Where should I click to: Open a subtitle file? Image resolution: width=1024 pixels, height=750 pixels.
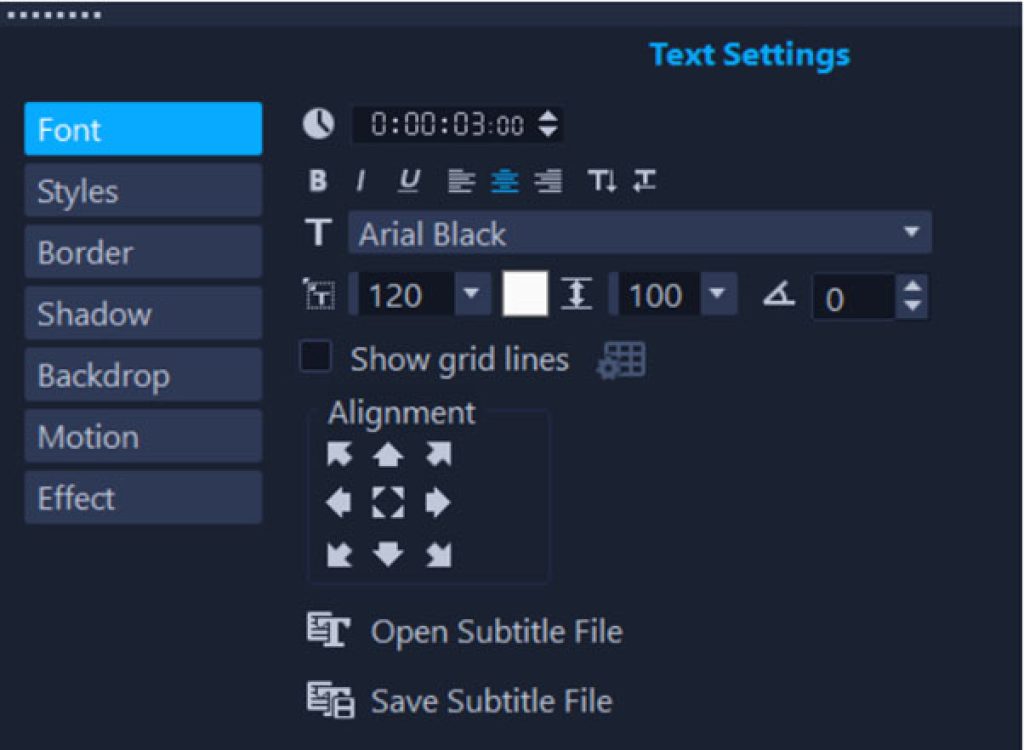click(x=497, y=631)
